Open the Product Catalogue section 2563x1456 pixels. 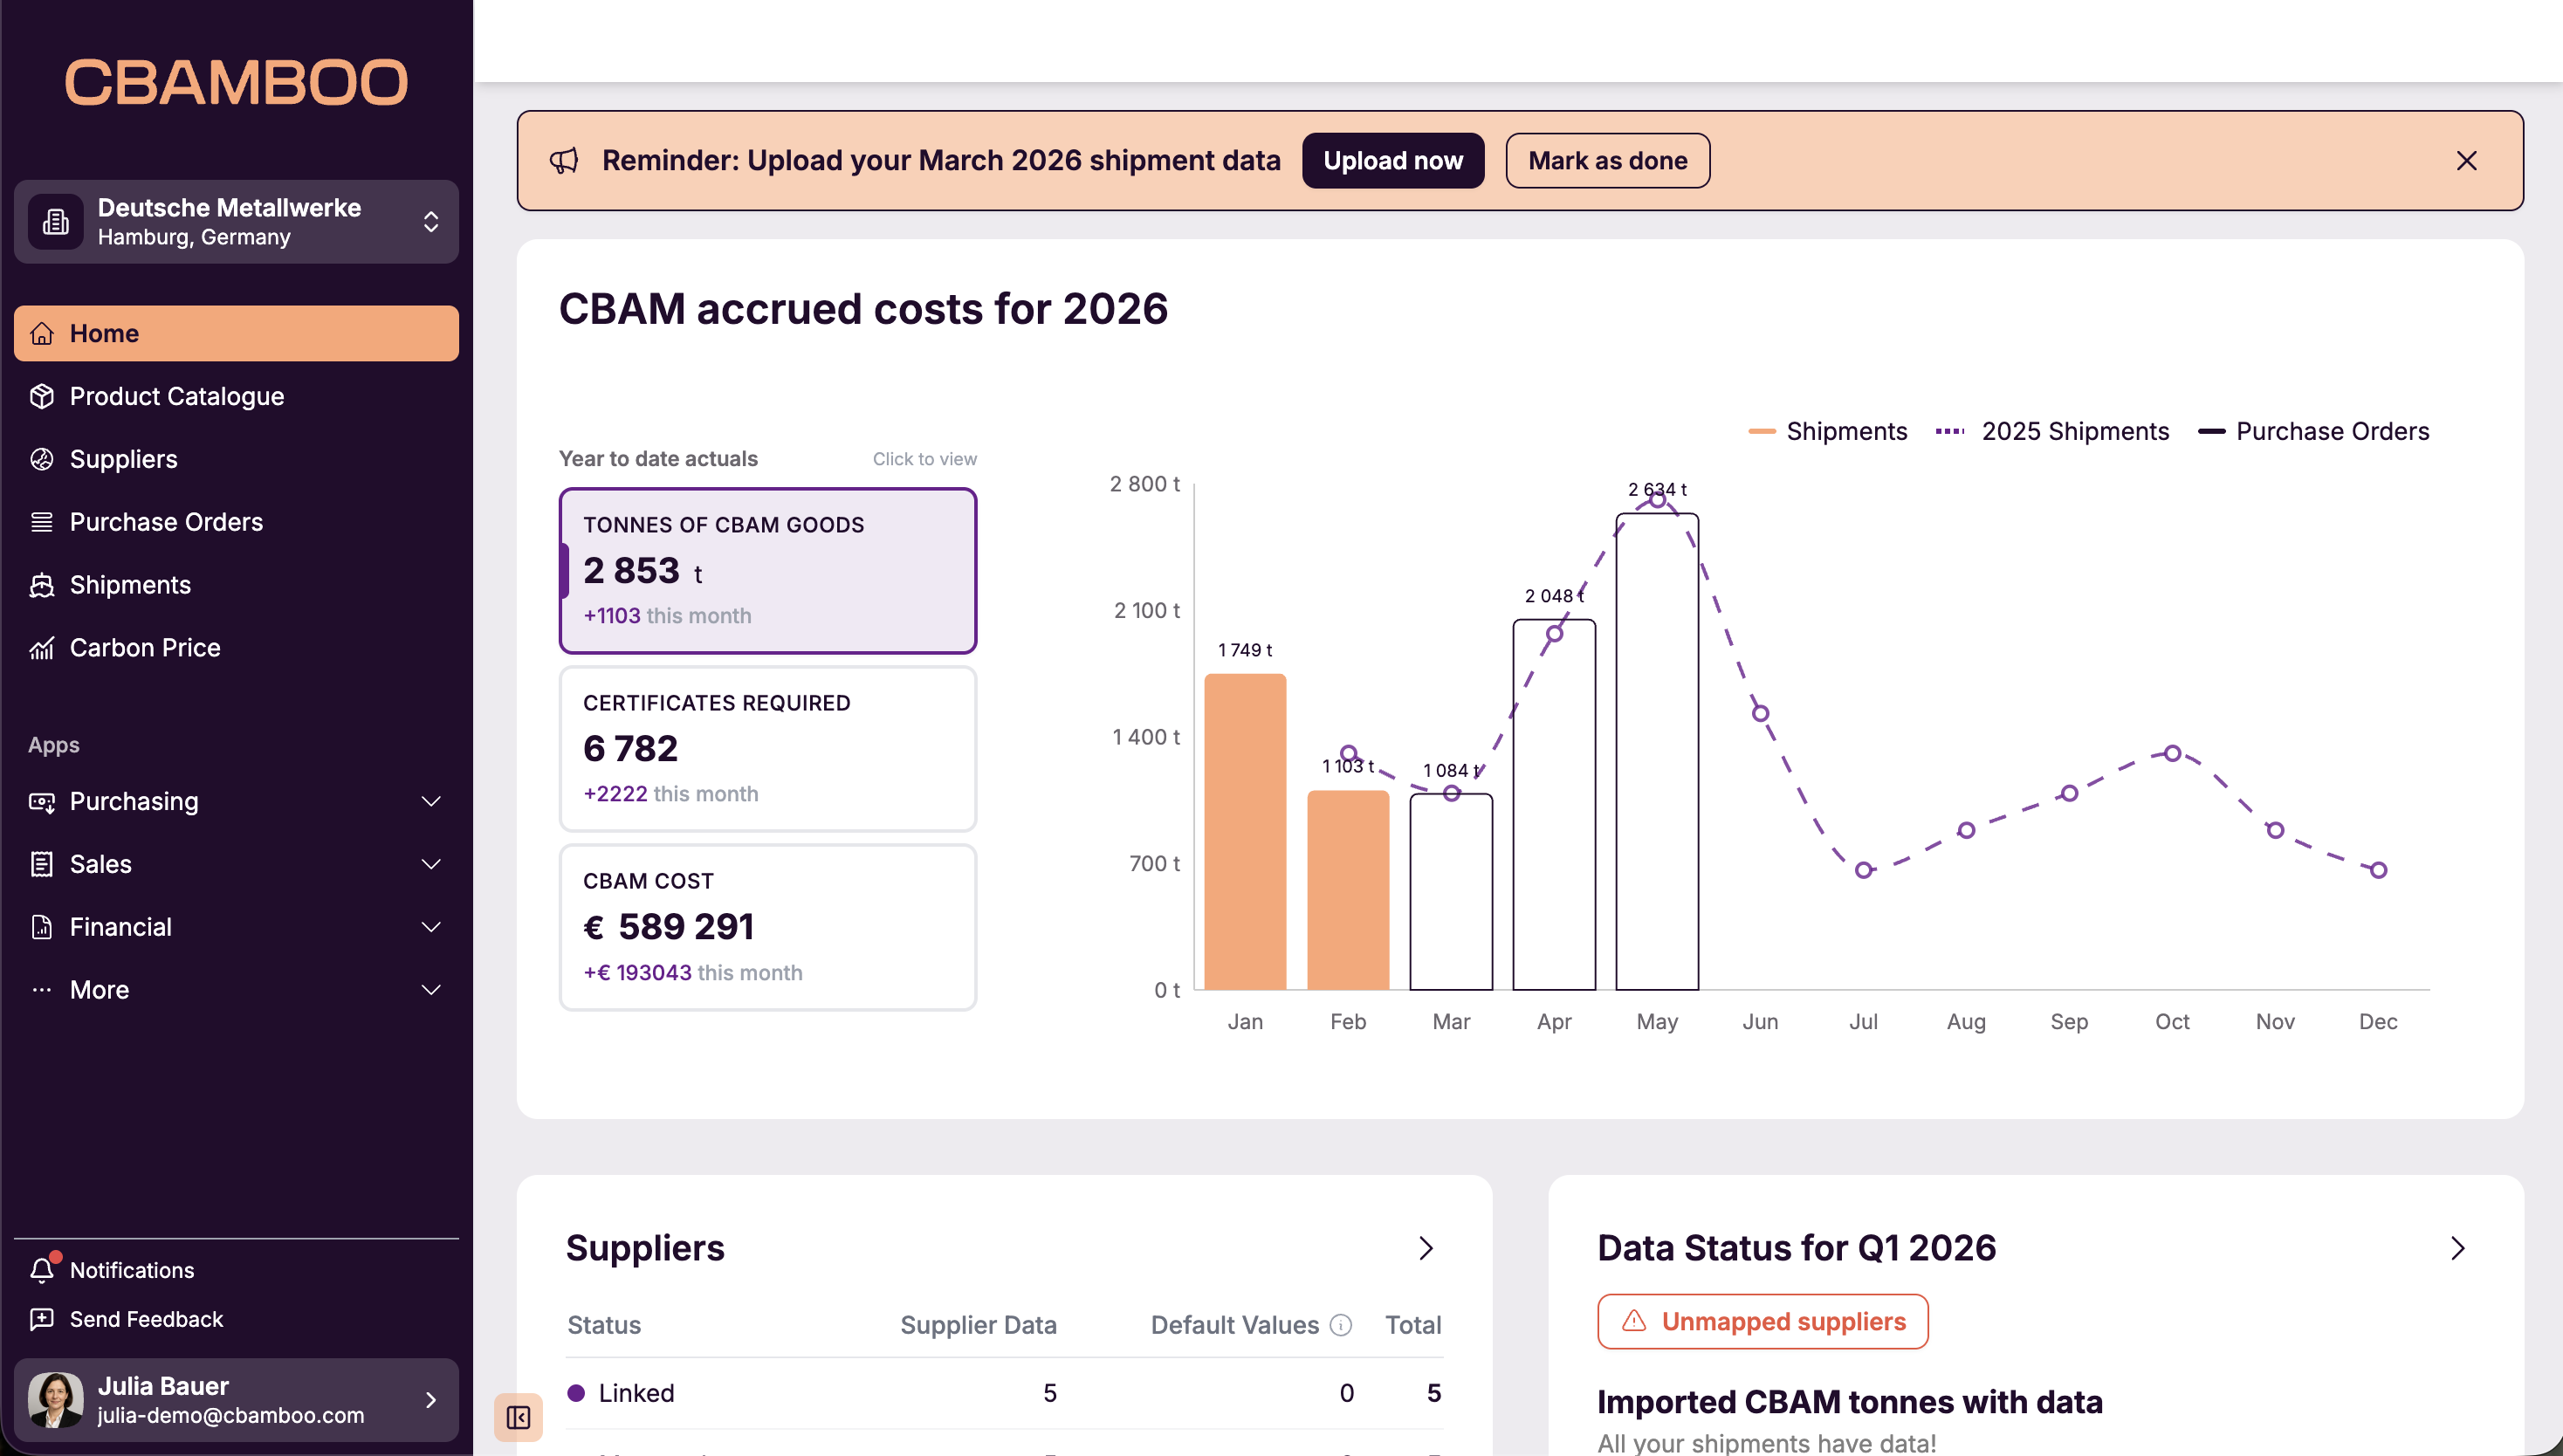176,396
